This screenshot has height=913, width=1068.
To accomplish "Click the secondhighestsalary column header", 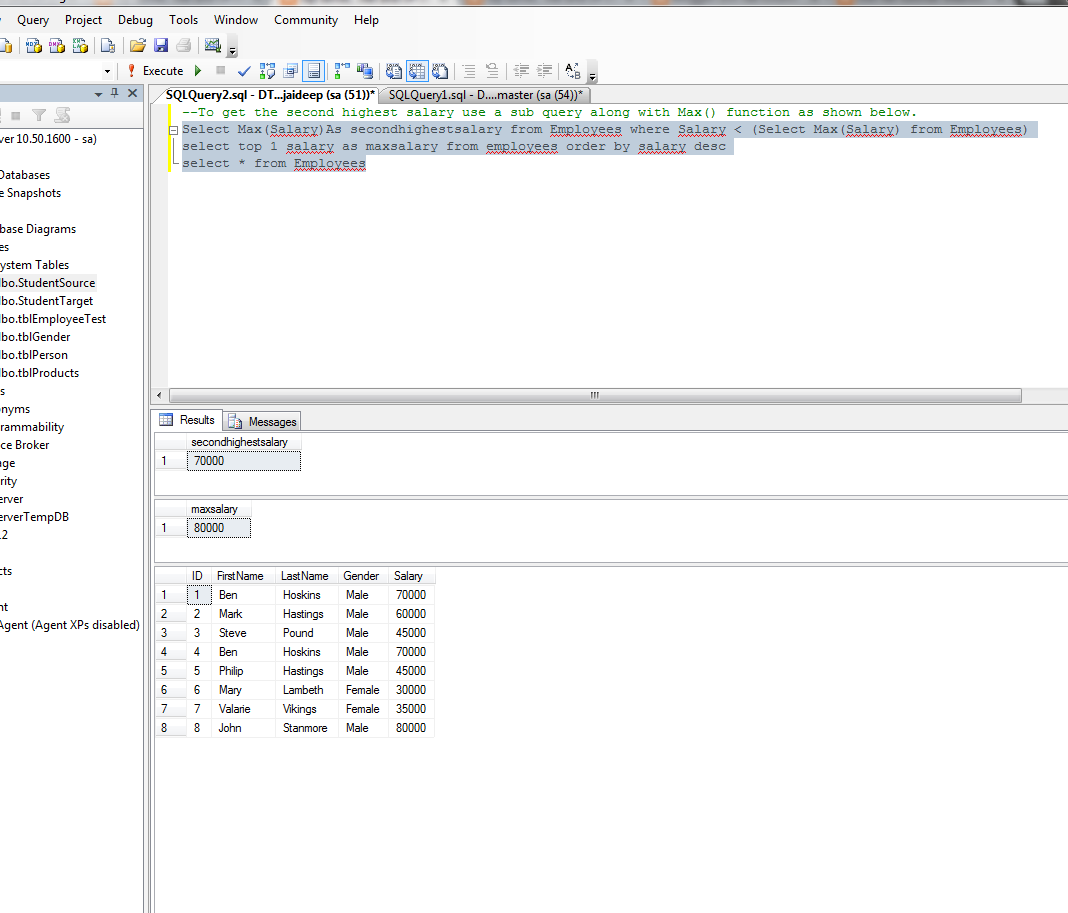I will click(x=244, y=442).
